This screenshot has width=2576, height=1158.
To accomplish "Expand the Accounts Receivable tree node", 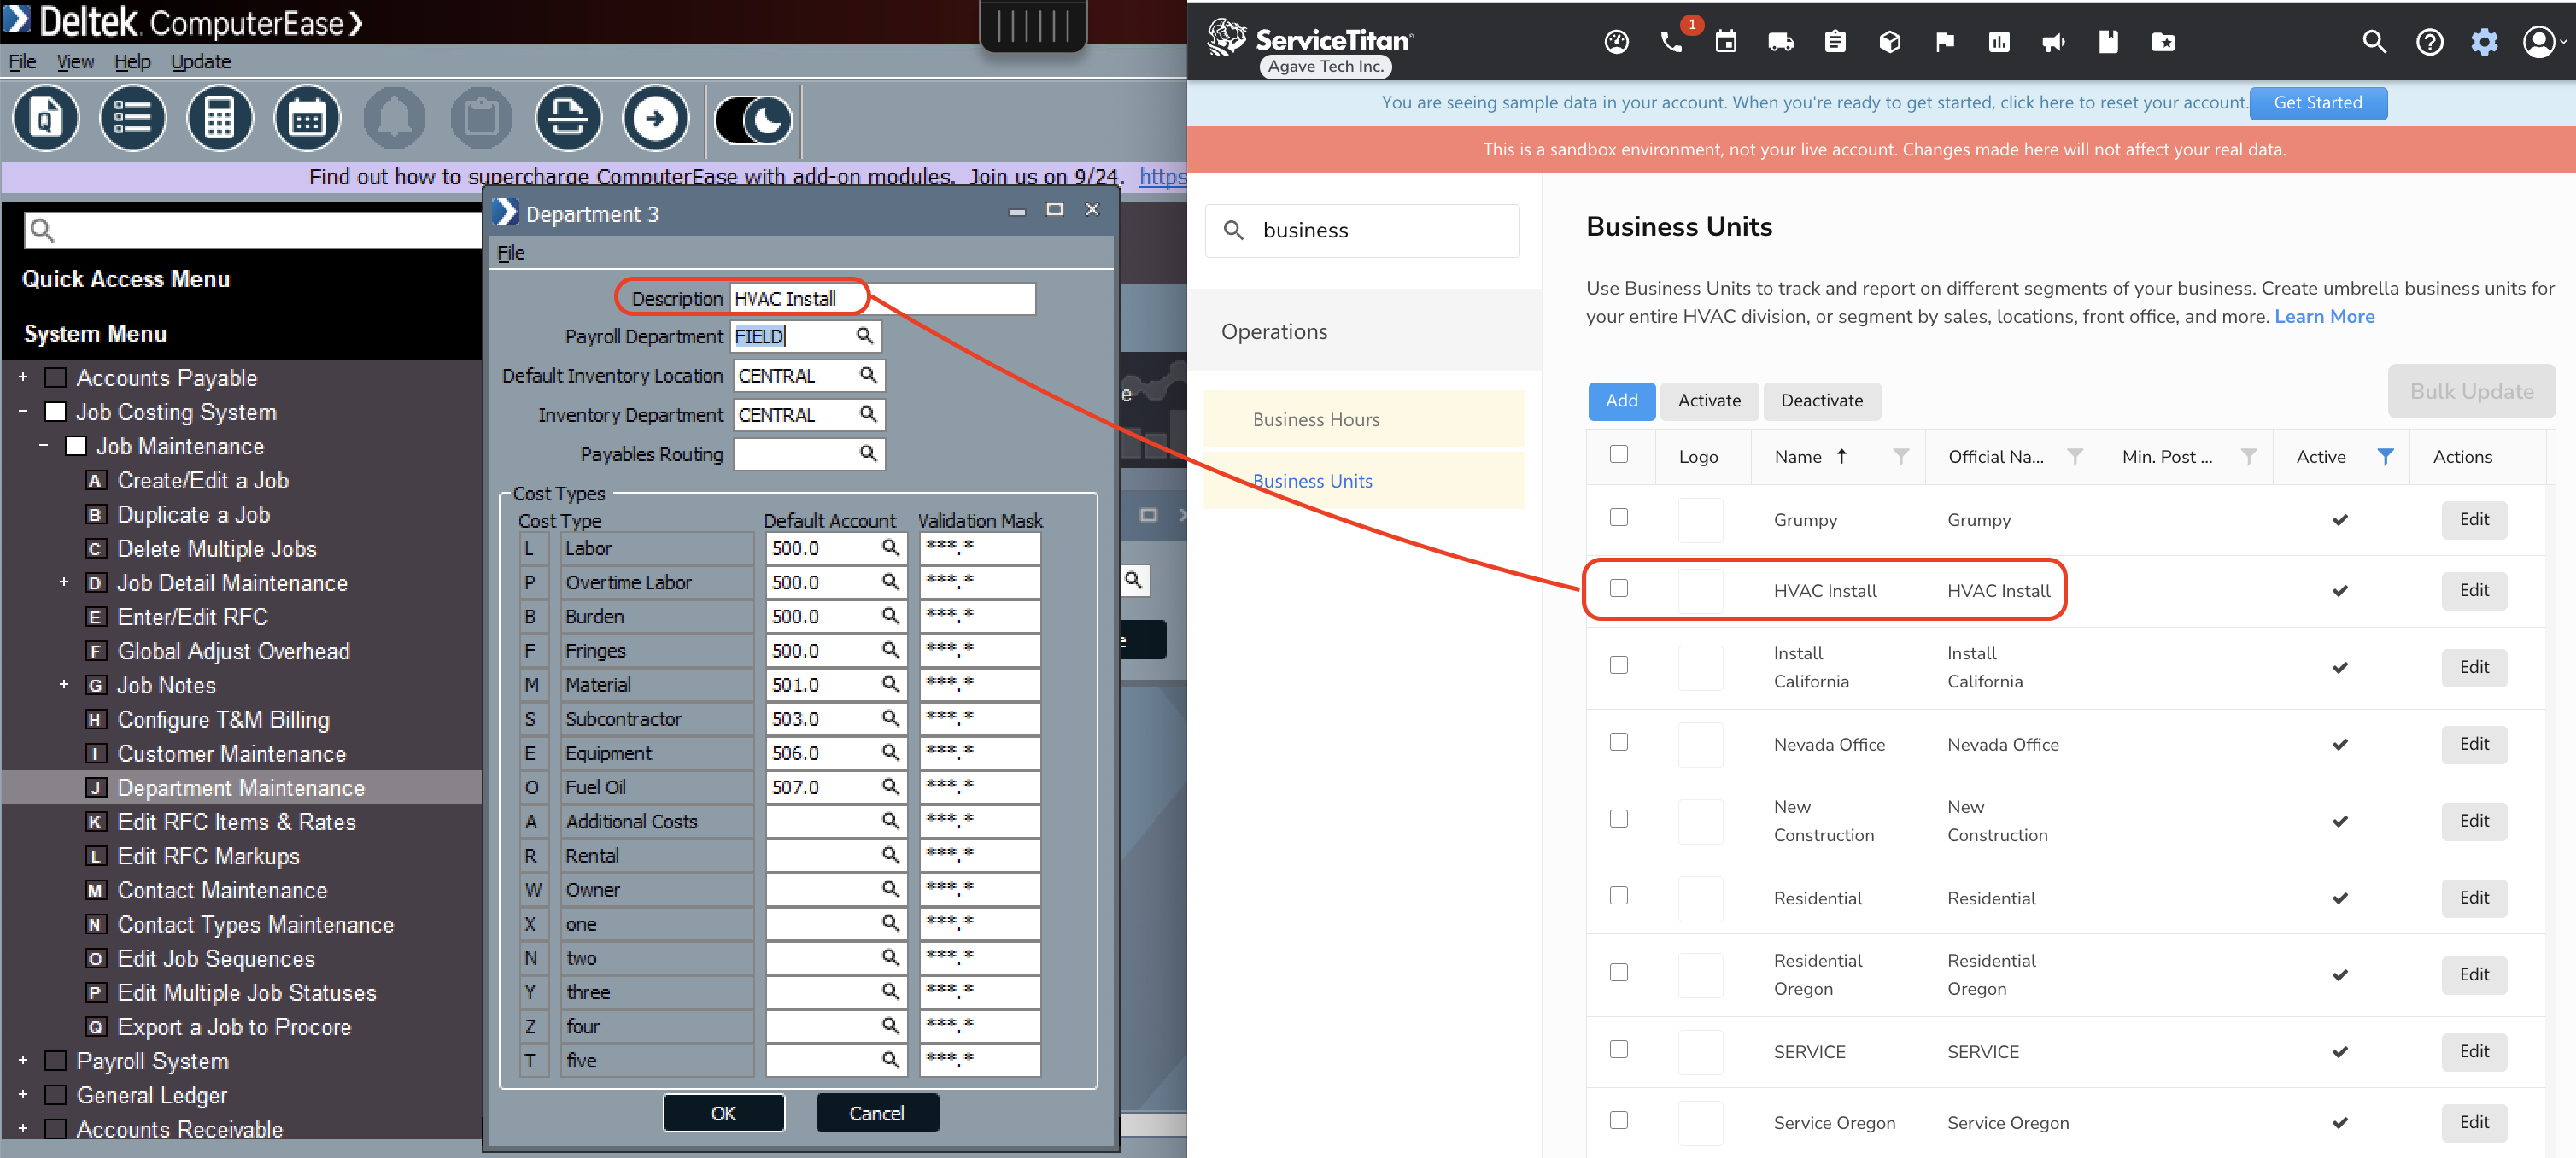I will coord(23,1129).
